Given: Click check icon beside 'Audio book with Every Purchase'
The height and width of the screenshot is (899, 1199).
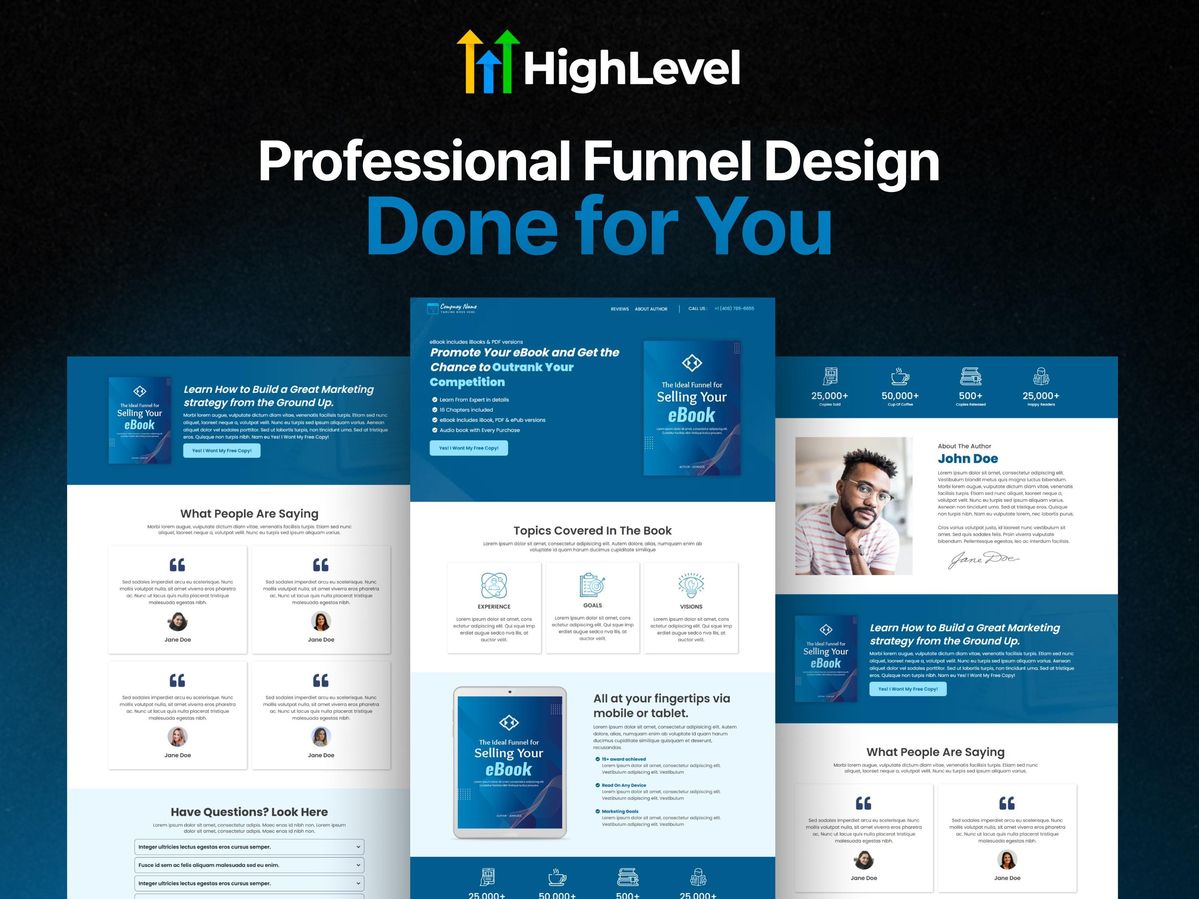Looking at the screenshot, I should click(434, 430).
